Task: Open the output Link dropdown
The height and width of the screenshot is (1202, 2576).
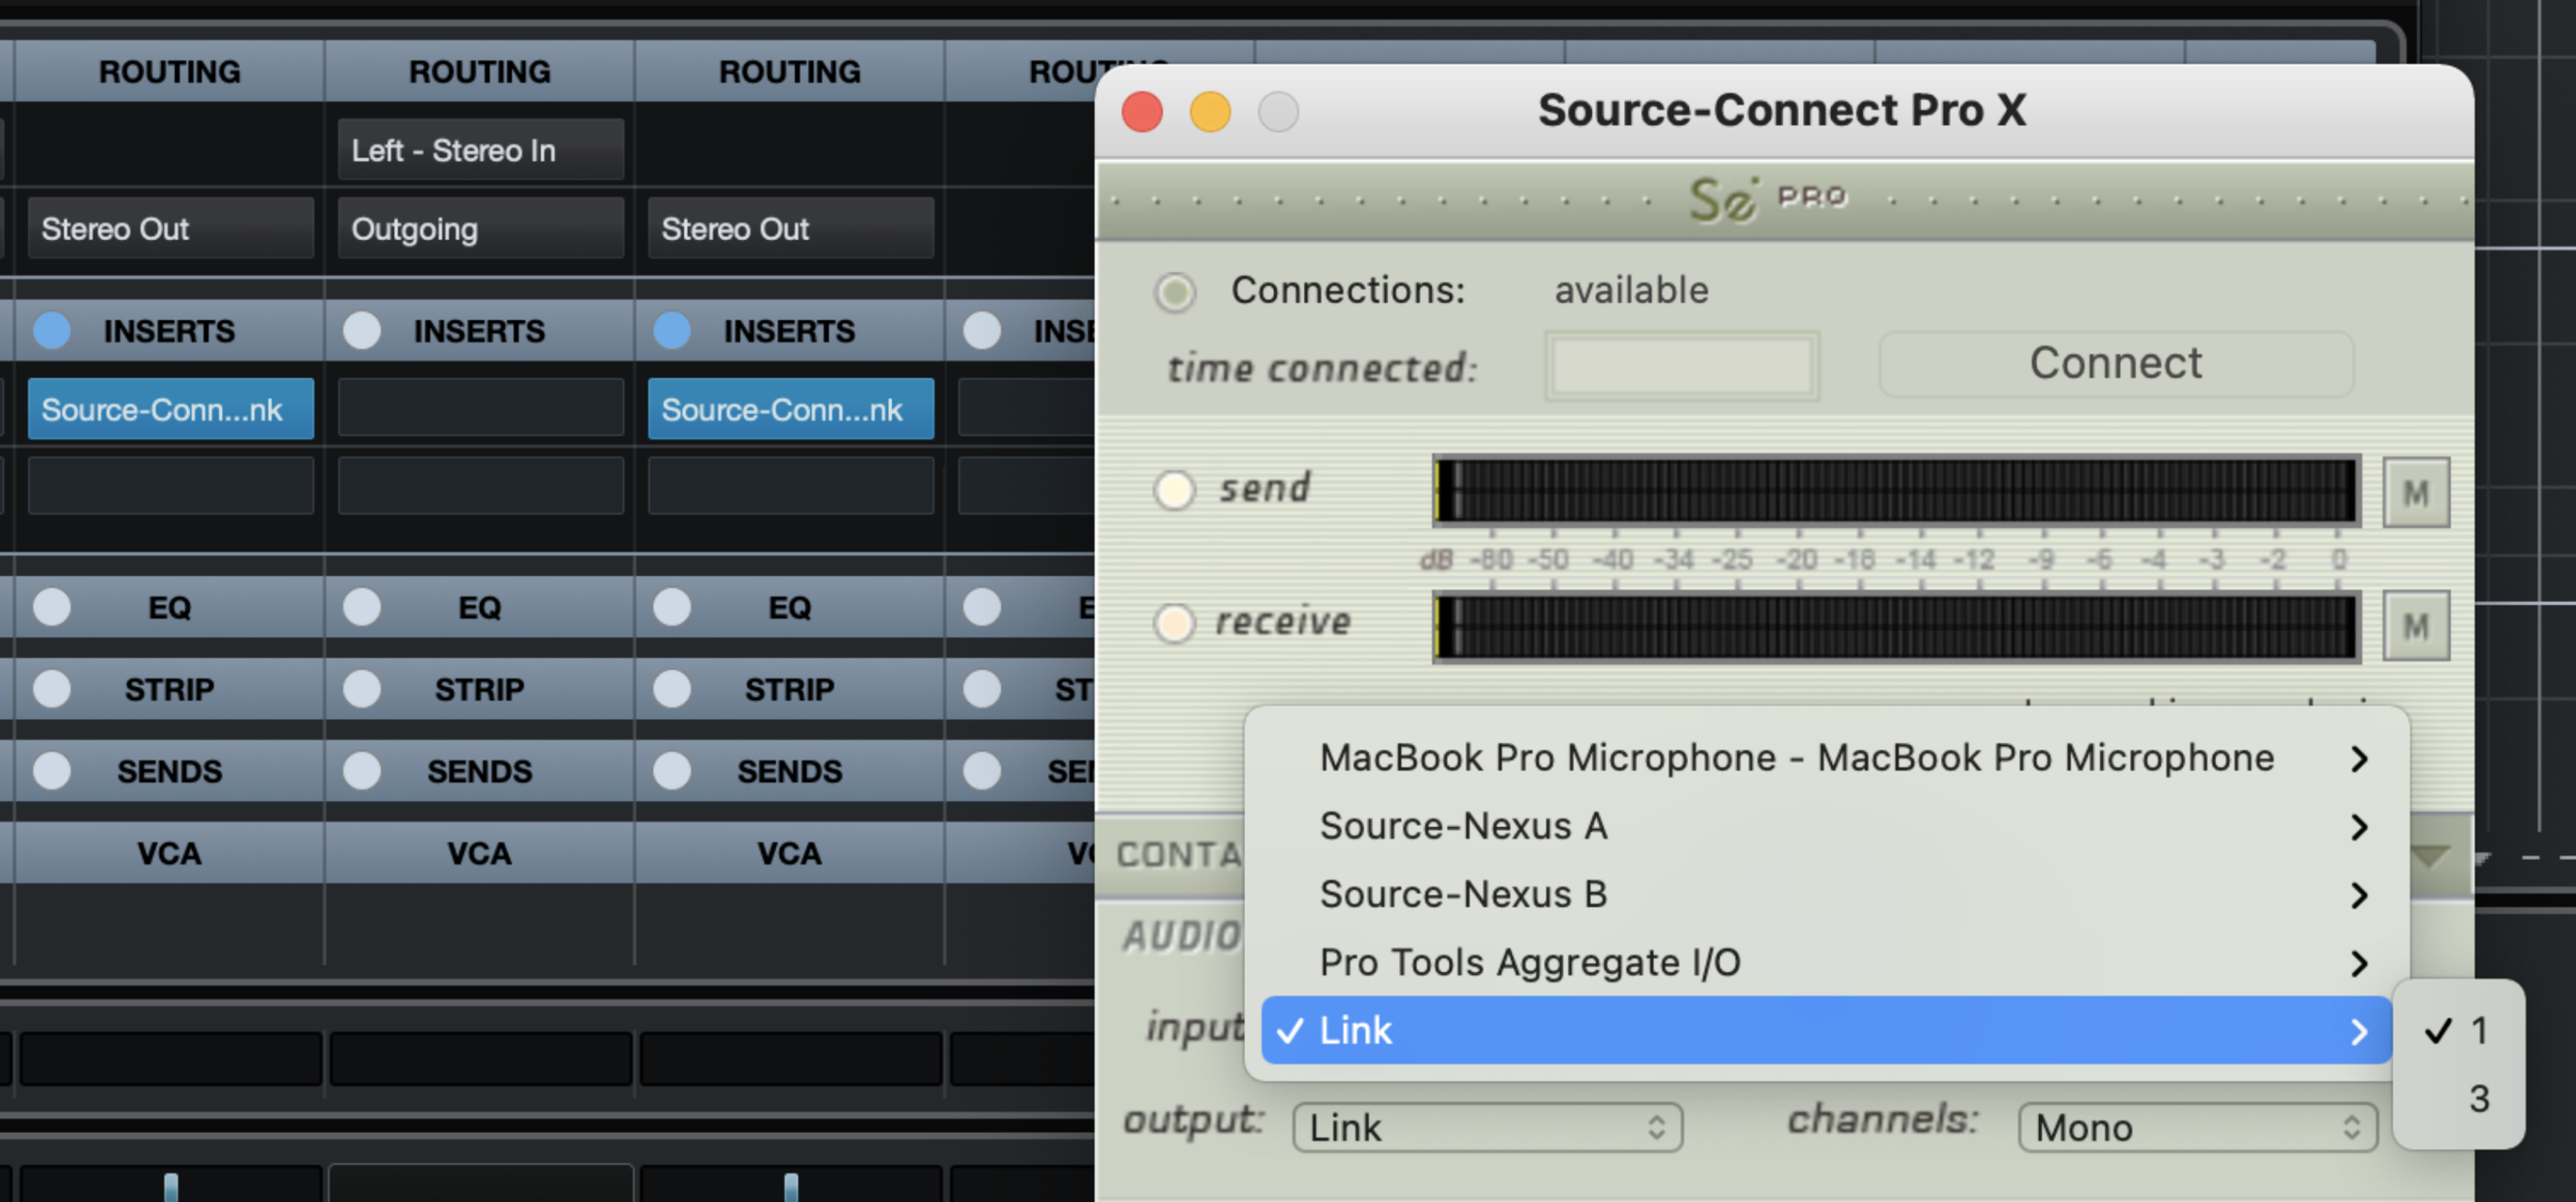Action: pos(1486,1128)
